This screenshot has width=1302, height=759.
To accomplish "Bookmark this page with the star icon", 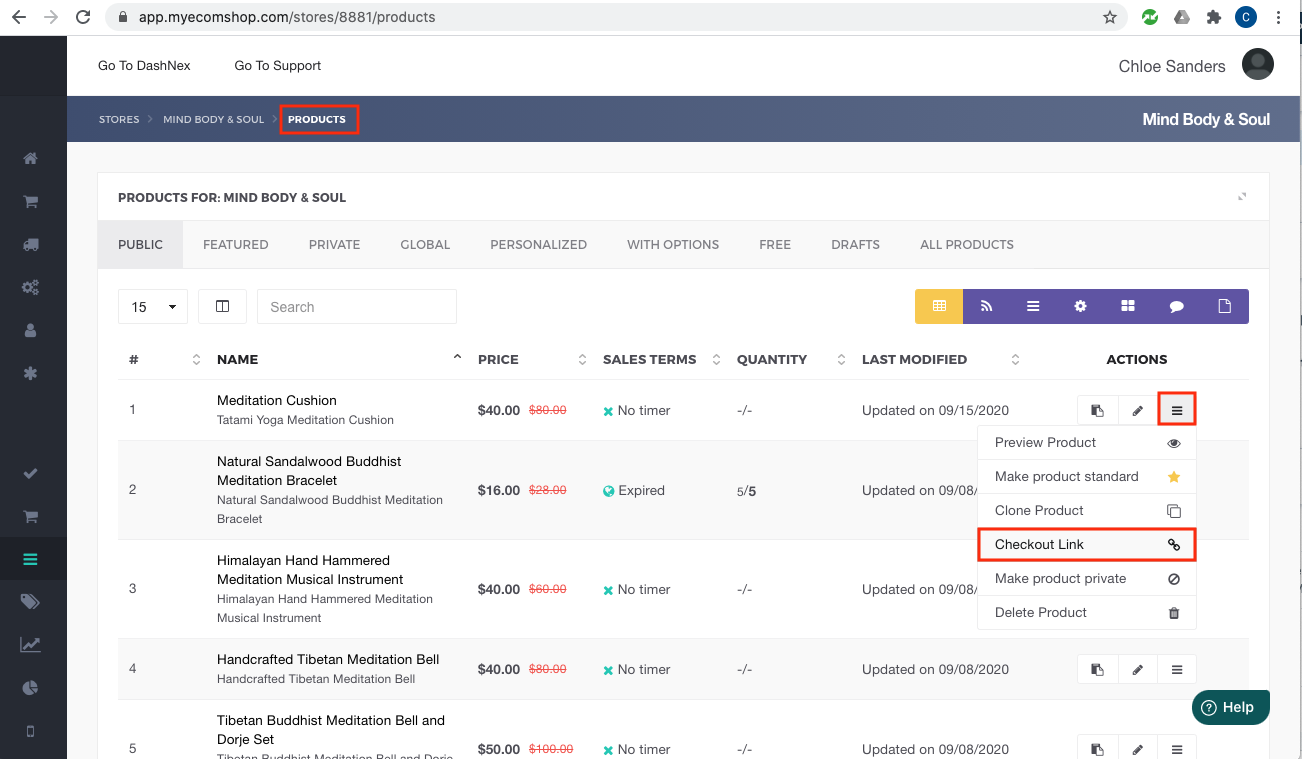I will click(x=1110, y=17).
